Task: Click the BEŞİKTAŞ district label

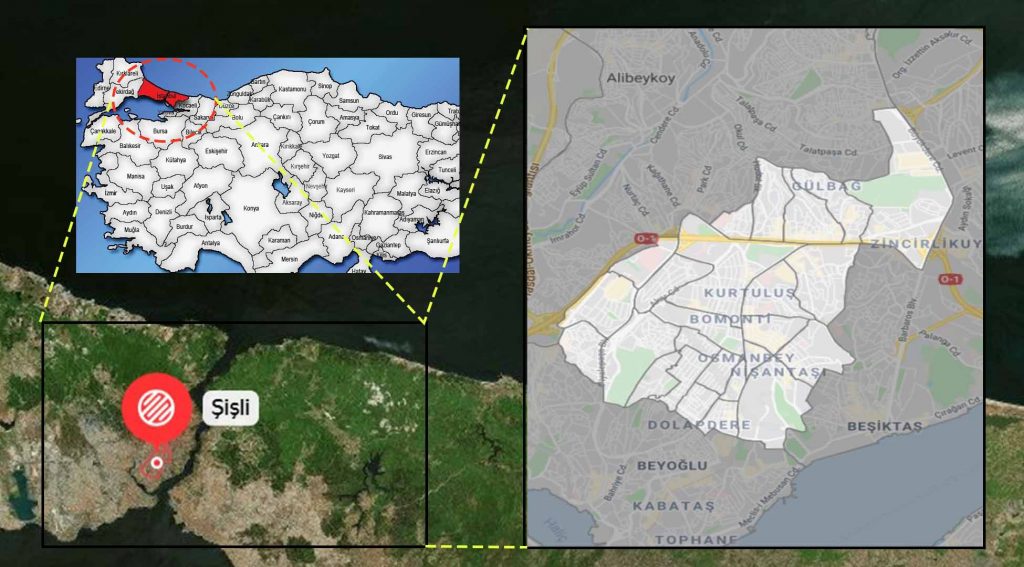Action: 884,427
